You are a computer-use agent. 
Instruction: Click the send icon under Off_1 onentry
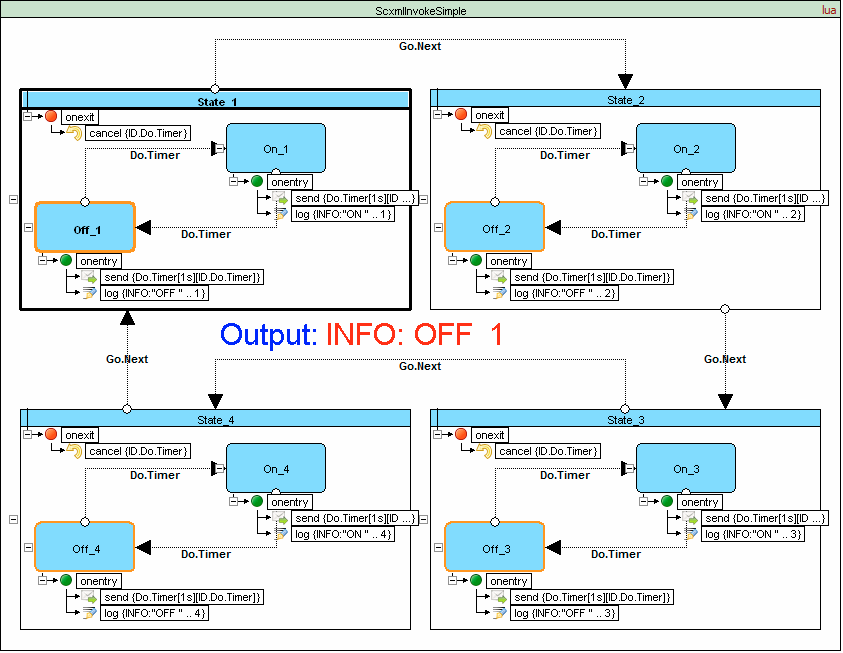[87, 277]
